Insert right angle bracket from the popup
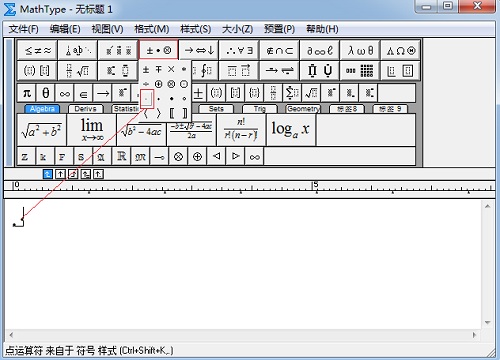The height and width of the screenshot is (360, 500). tap(159, 114)
